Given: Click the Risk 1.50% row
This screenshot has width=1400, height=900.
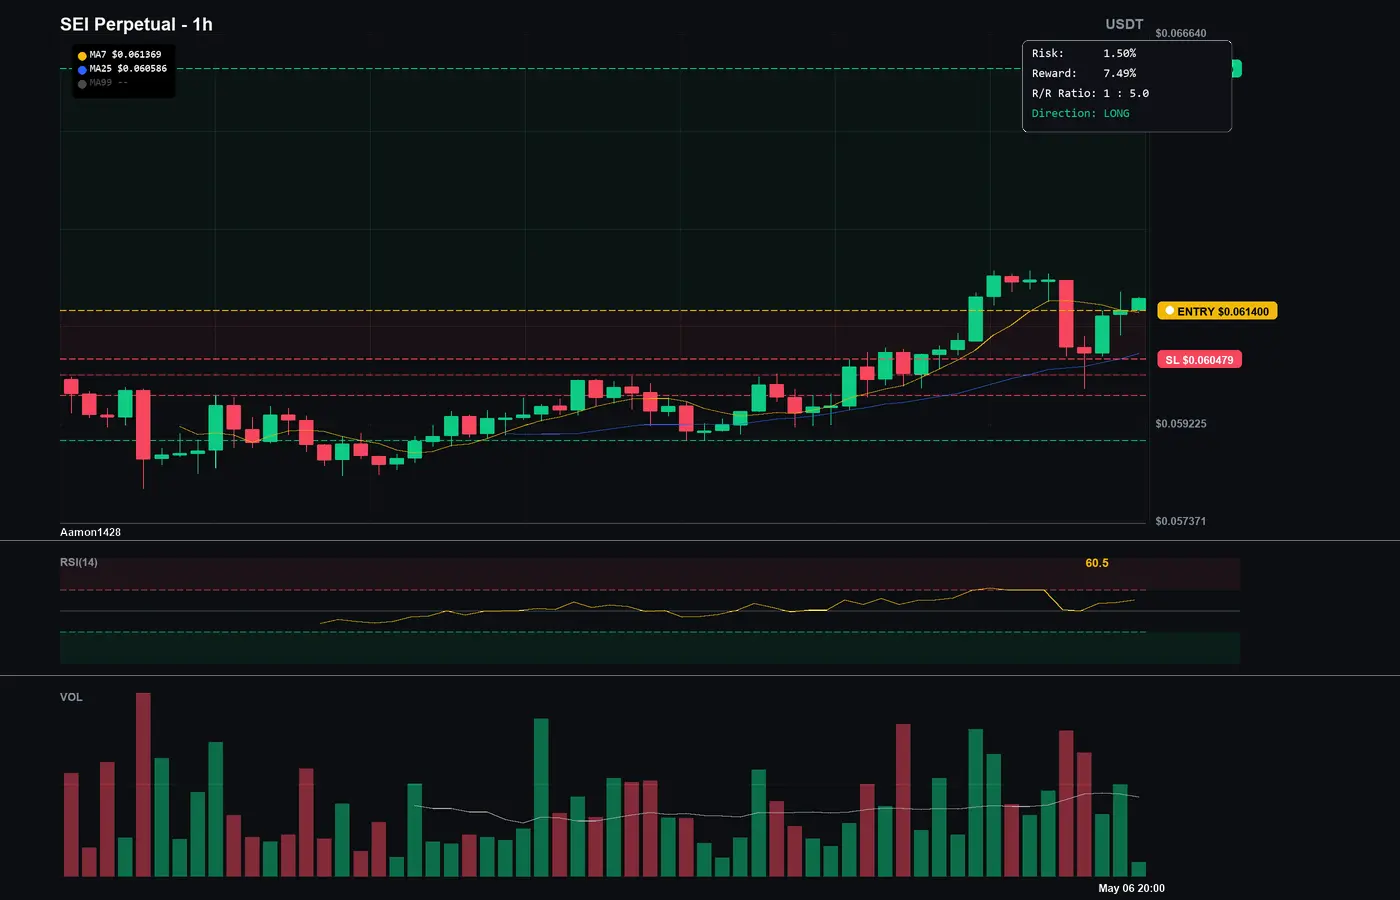Looking at the screenshot, I should tap(1084, 53).
